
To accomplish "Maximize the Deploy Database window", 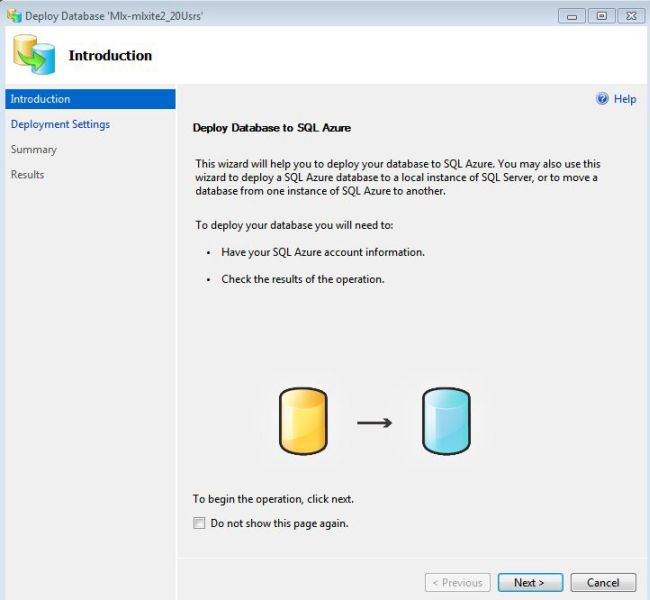I will 601,16.
